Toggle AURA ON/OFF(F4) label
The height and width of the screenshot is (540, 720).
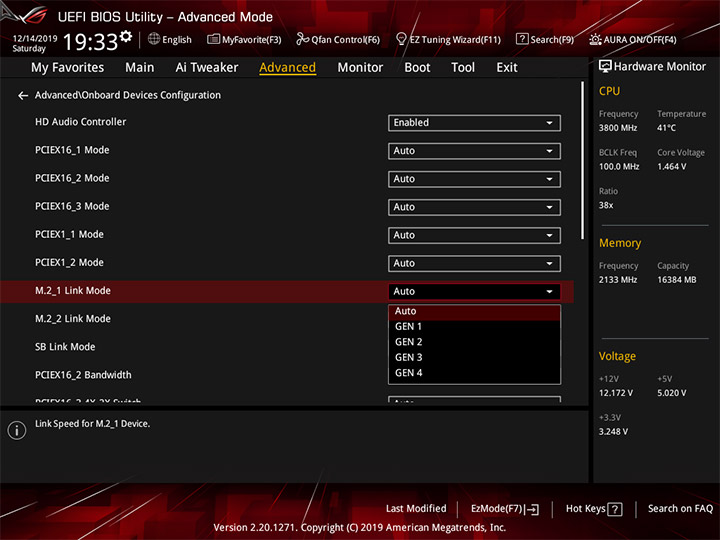640,40
